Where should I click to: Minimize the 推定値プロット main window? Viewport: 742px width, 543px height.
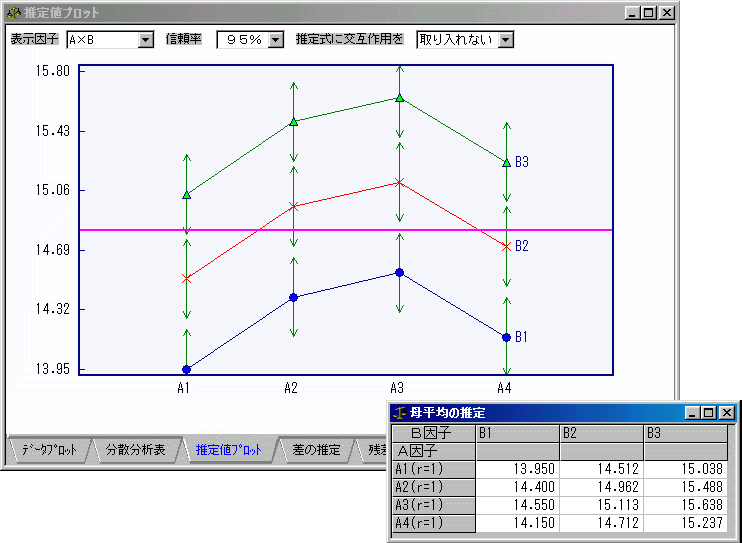pos(632,14)
